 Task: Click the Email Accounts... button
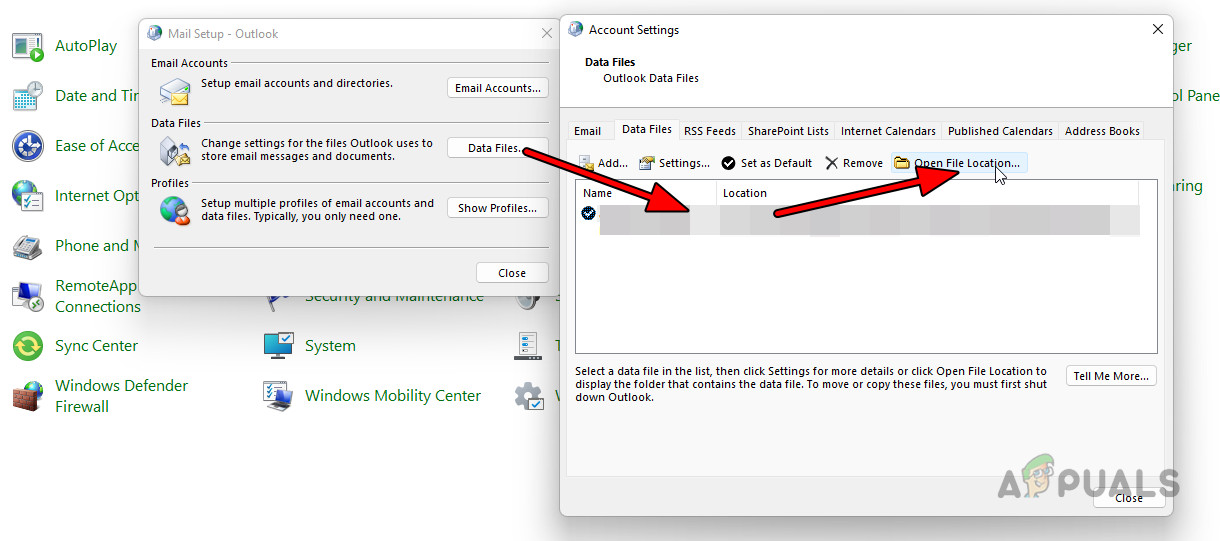[498, 88]
